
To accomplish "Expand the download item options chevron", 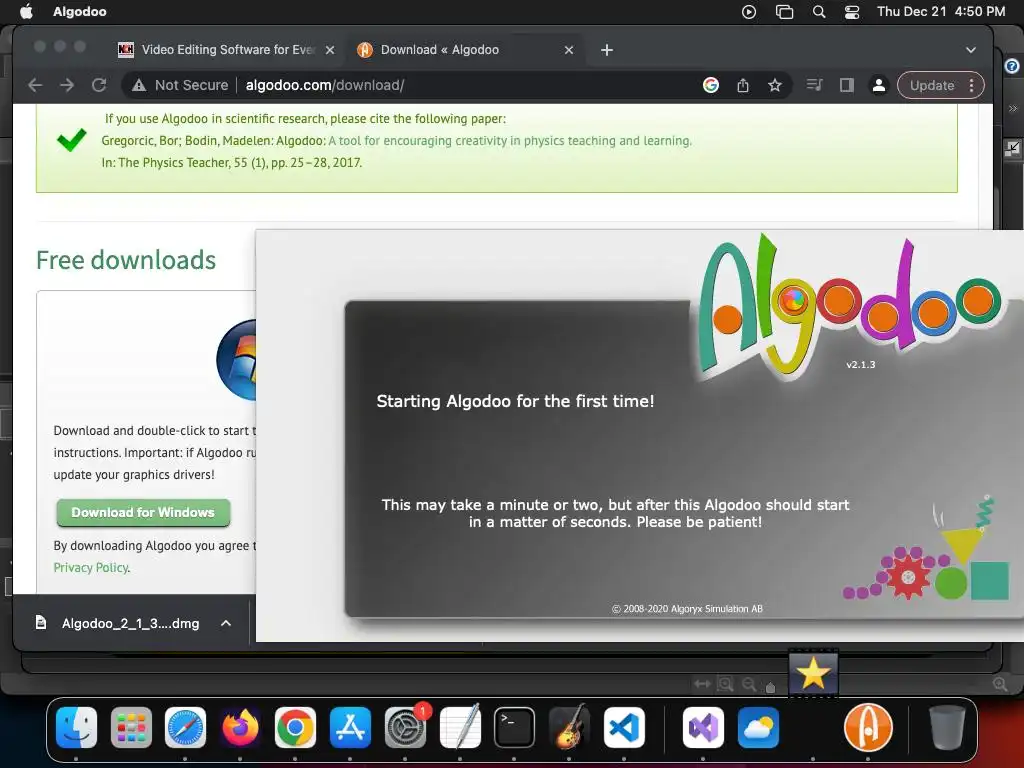I will 226,623.
